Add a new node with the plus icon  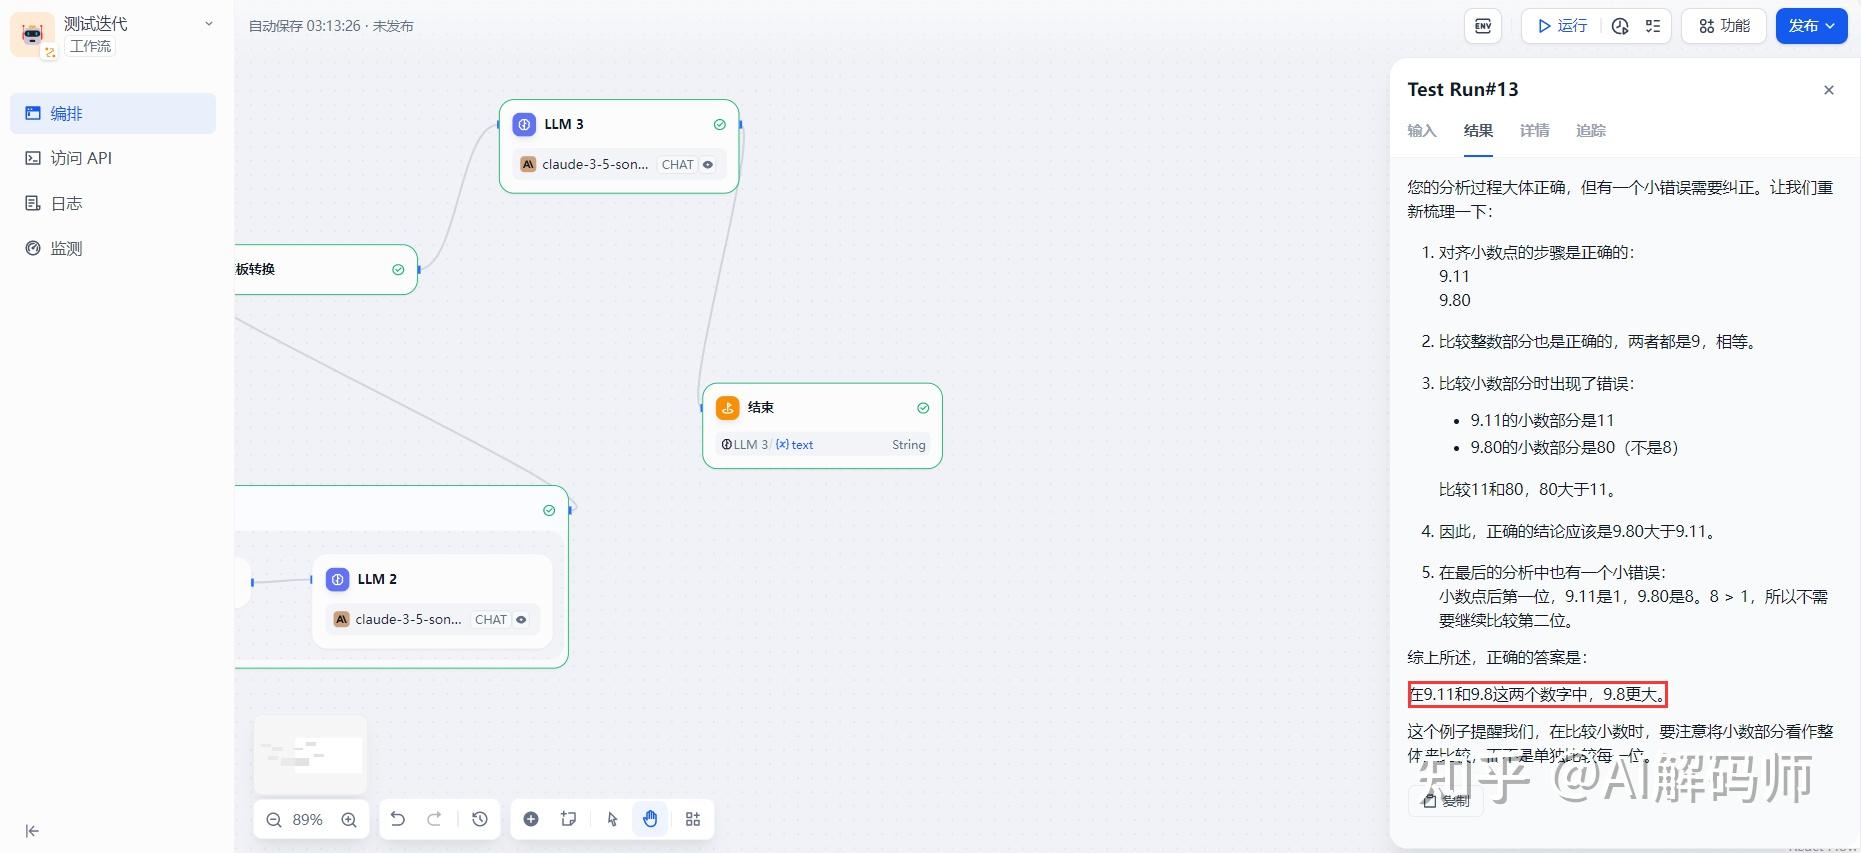(x=531, y=819)
